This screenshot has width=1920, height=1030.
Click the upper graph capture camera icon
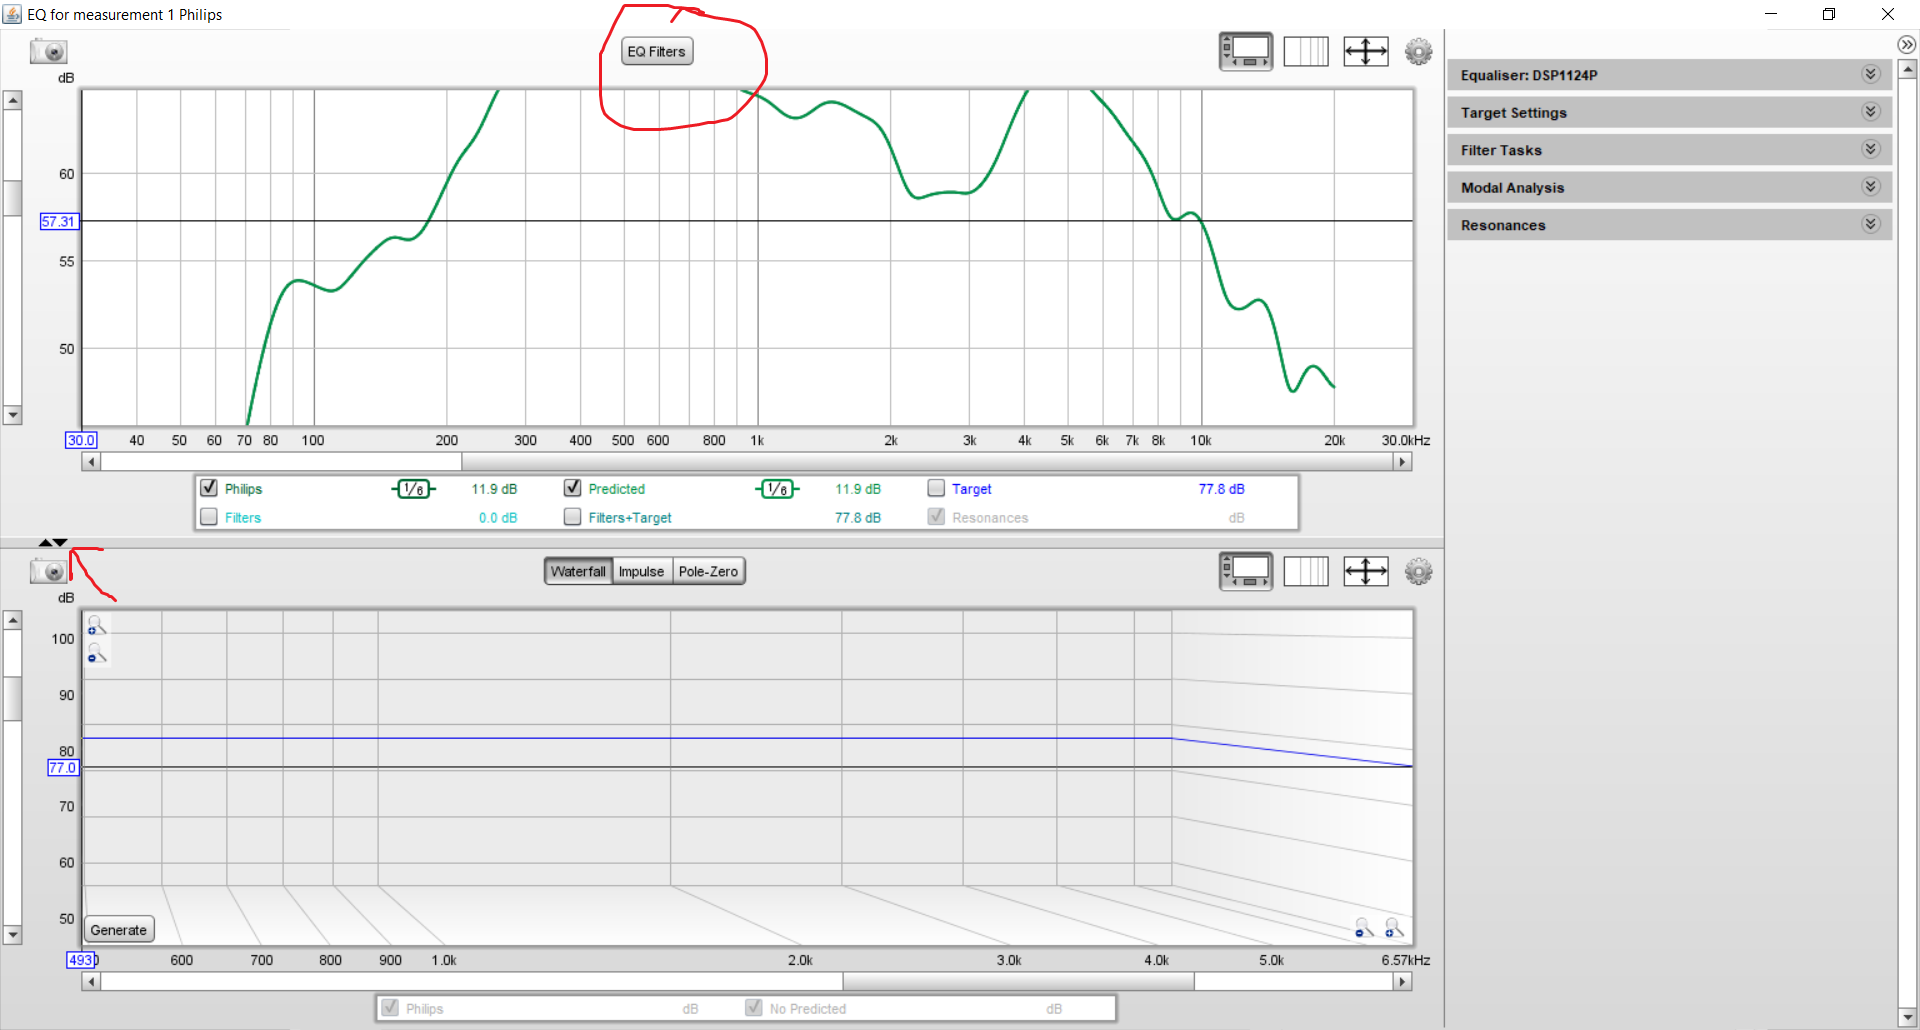[x=48, y=51]
